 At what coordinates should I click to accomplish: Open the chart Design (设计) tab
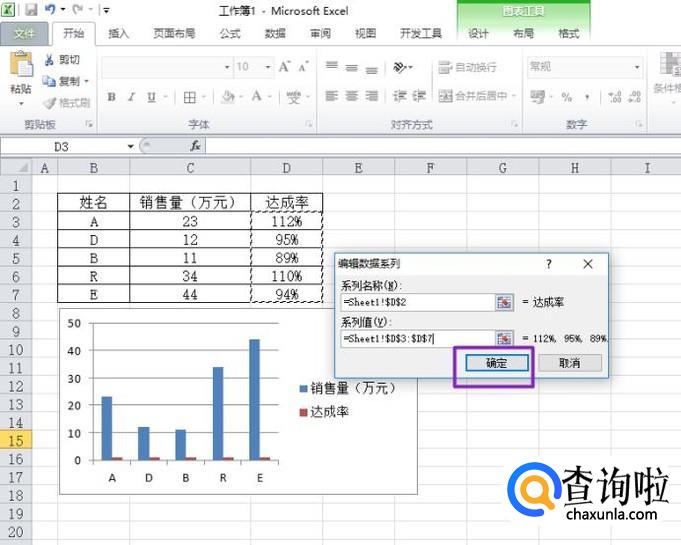[478, 33]
